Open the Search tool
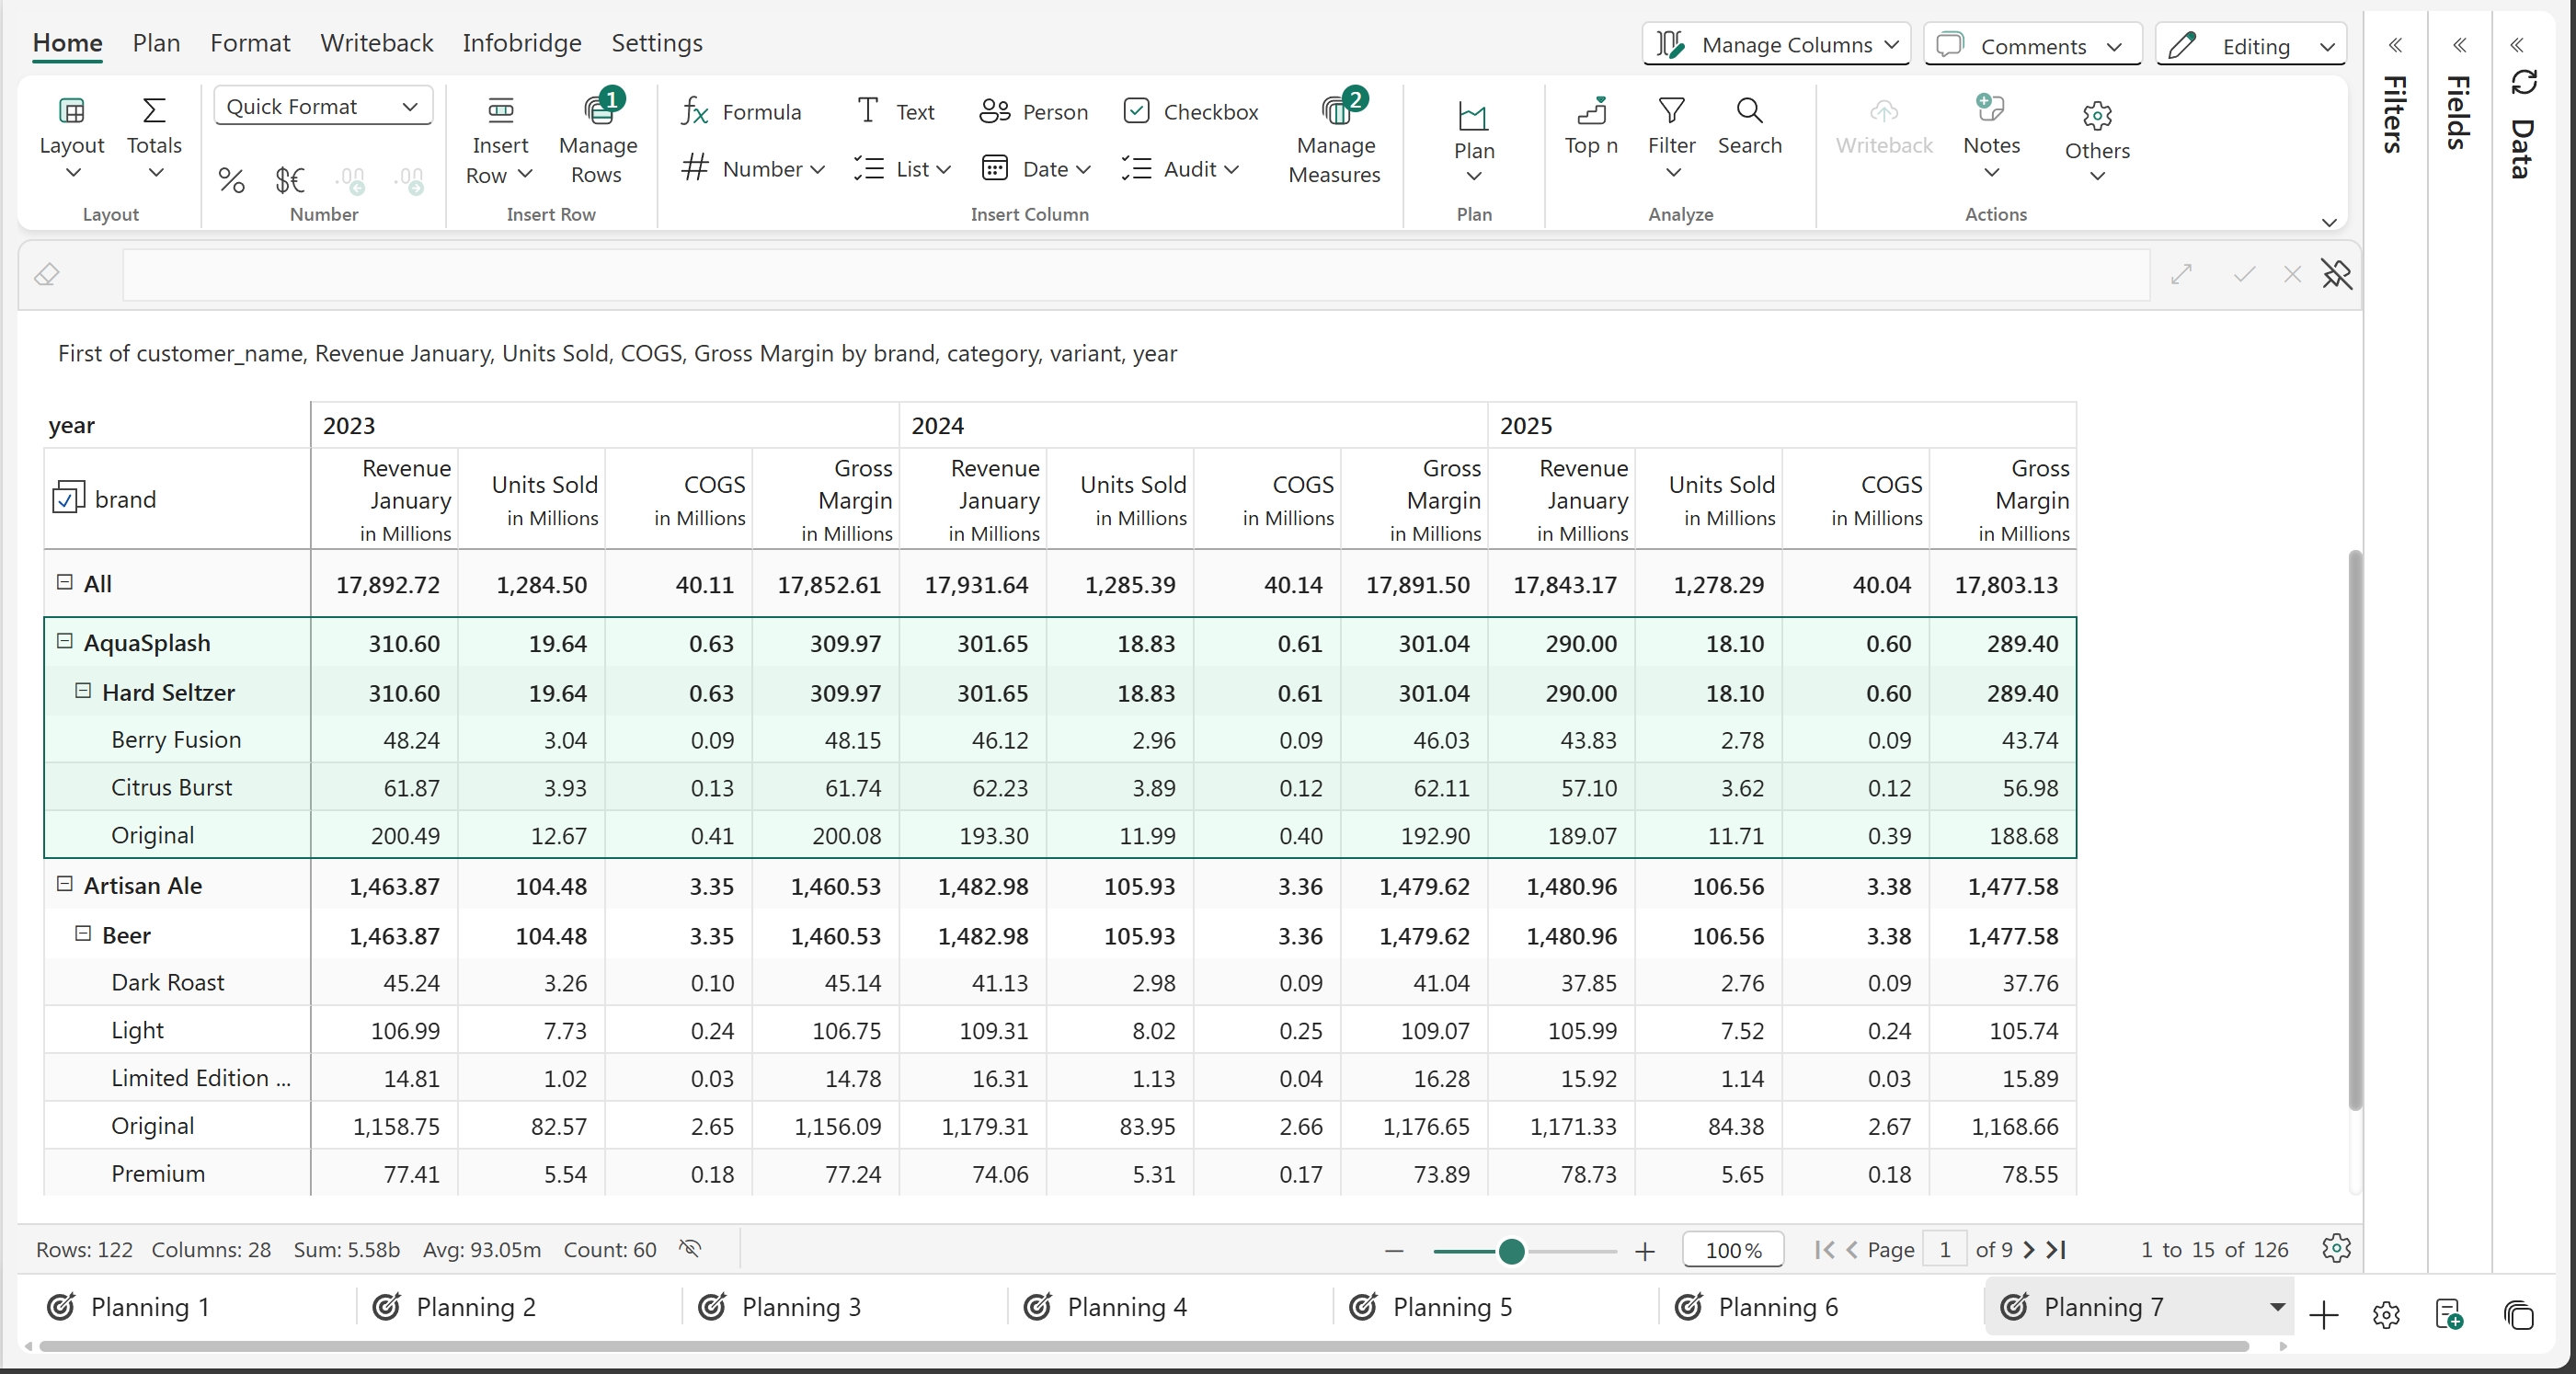The width and height of the screenshot is (2576, 1374). pyautogui.click(x=1749, y=125)
